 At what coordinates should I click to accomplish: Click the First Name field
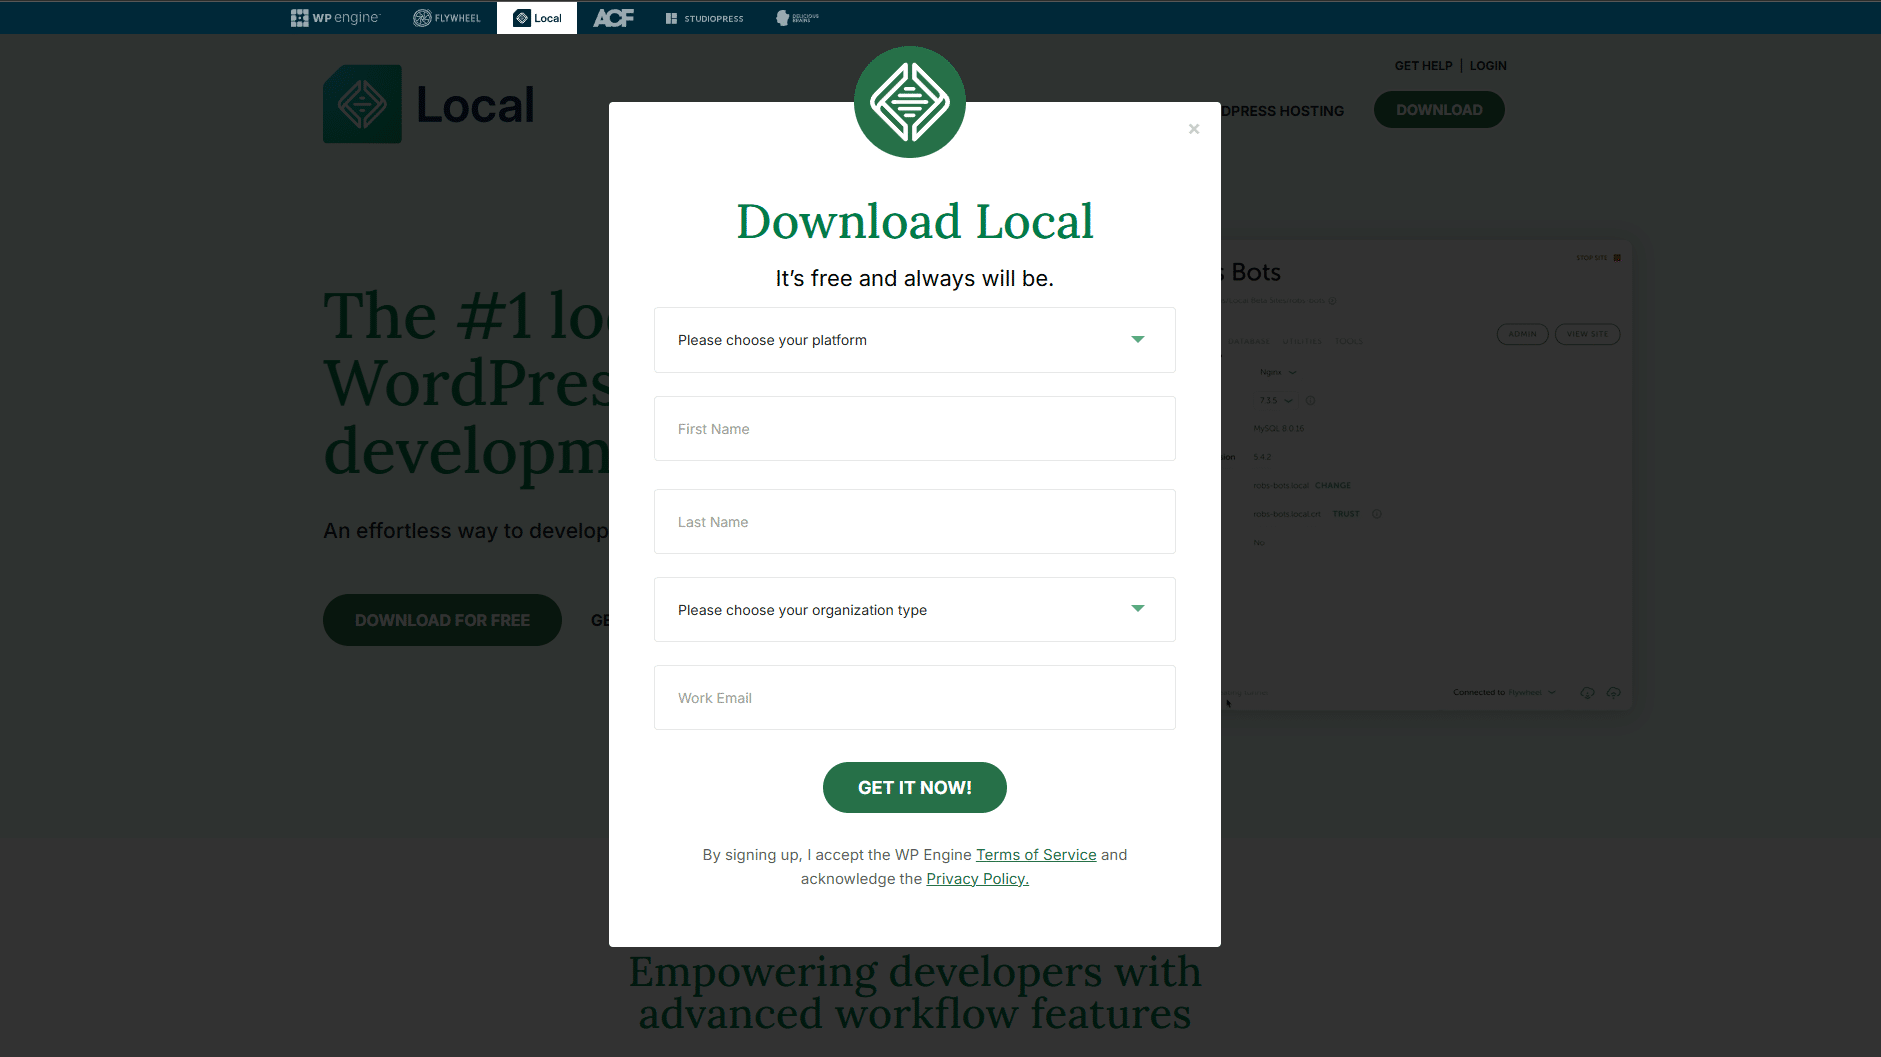914,429
